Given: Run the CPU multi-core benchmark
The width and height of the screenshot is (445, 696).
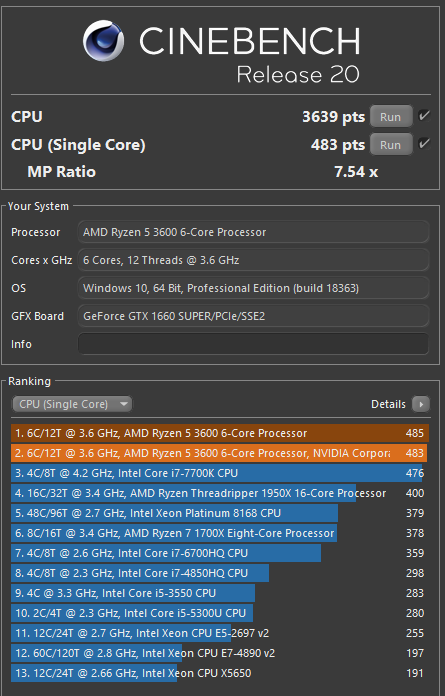Looking at the screenshot, I should tap(390, 117).
